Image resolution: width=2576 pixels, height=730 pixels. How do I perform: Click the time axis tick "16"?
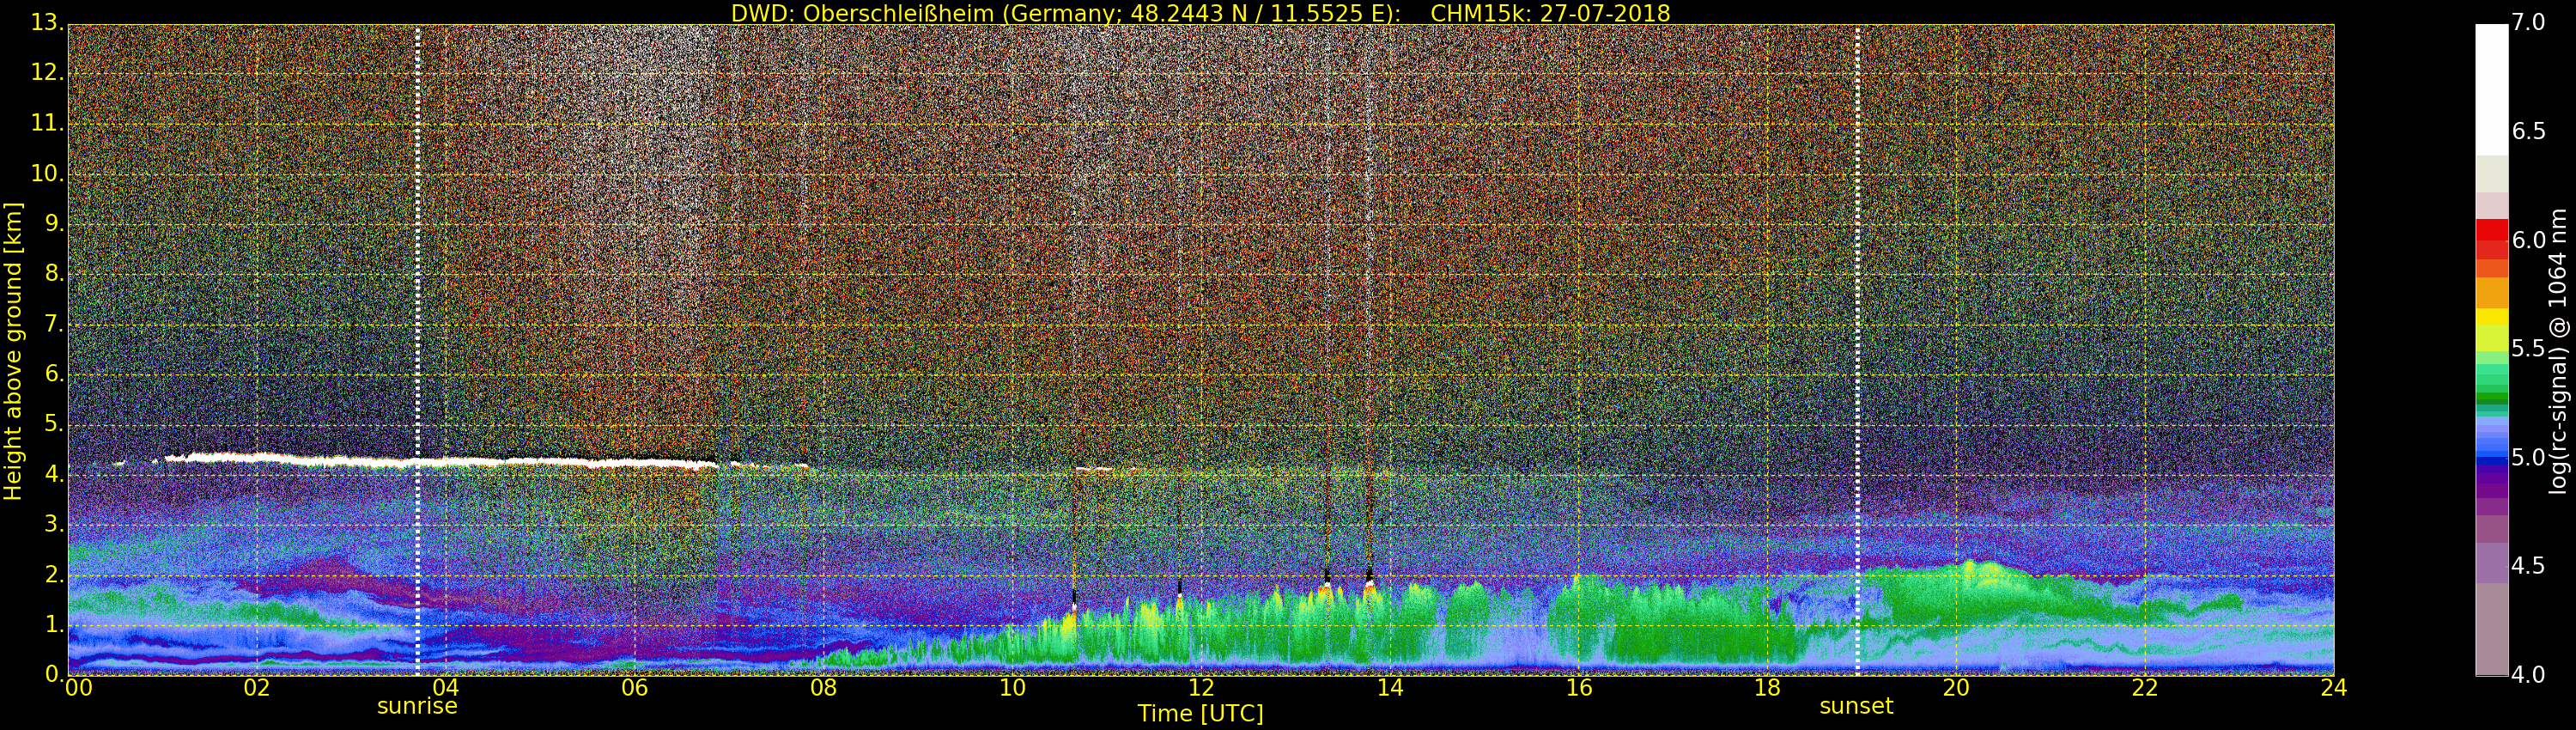click(1579, 688)
